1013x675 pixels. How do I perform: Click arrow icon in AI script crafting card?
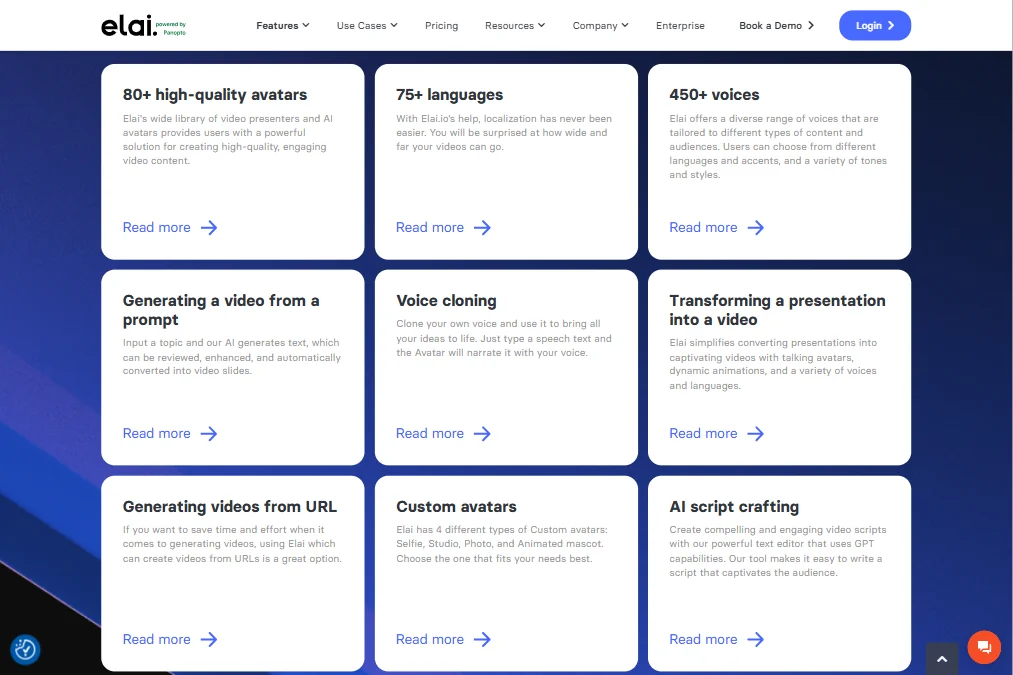point(755,639)
